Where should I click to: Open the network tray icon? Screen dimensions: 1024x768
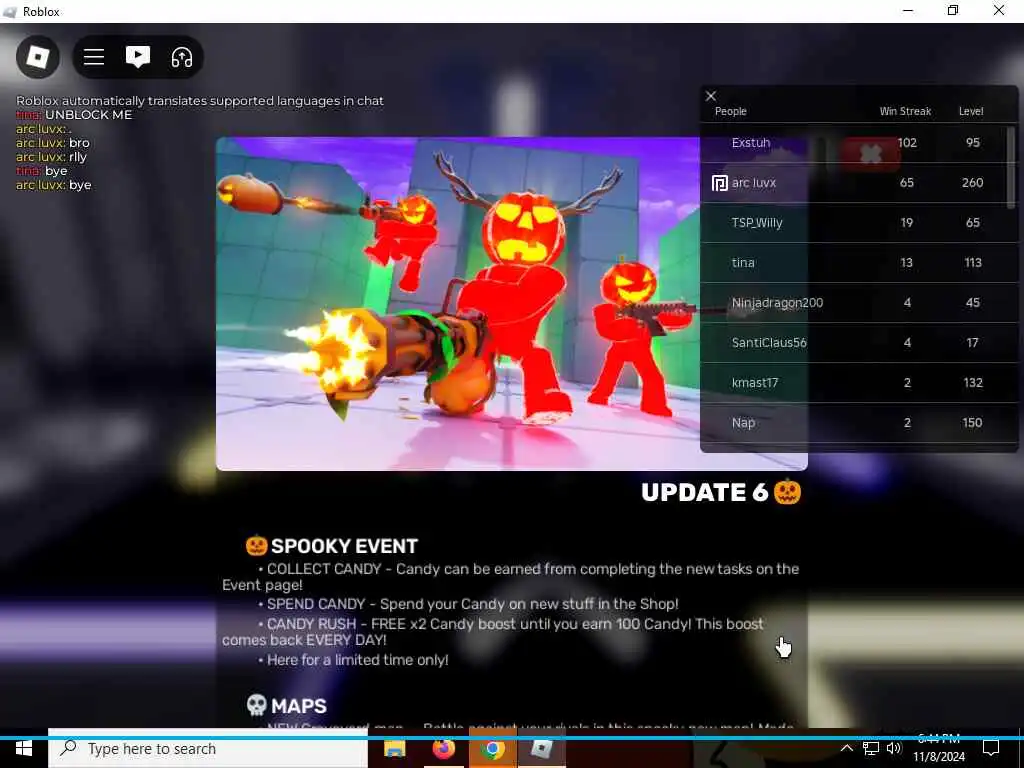click(x=871, y=748)
